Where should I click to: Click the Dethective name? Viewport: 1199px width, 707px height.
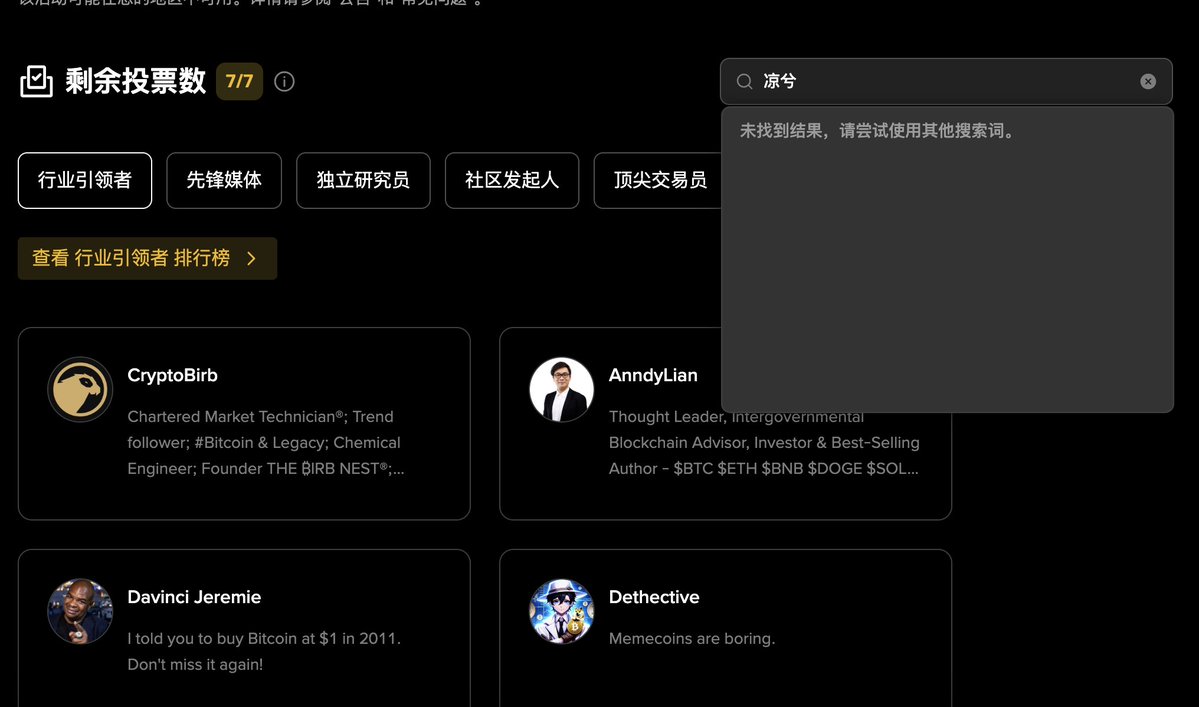click(654, 597)
